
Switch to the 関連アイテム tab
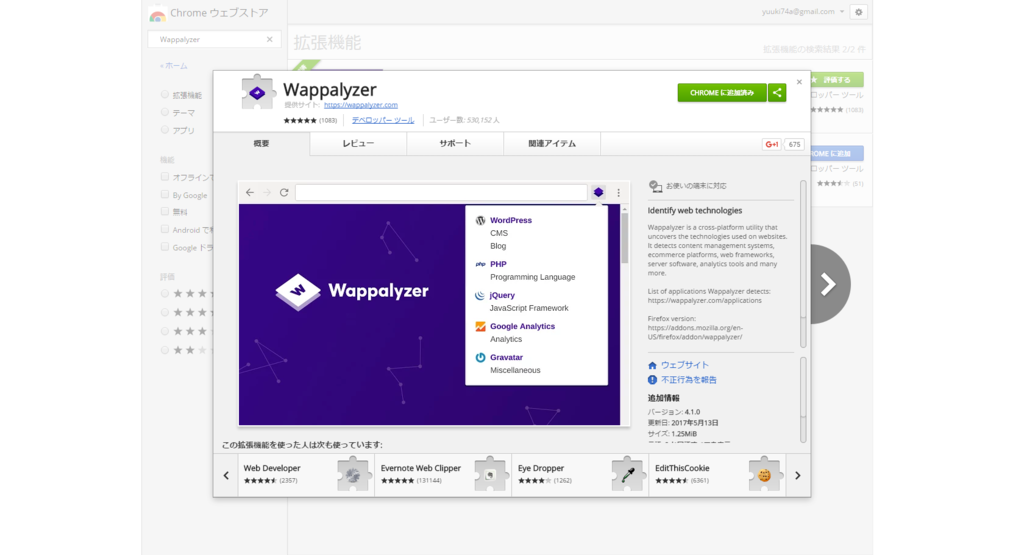(x=552, y=144)
